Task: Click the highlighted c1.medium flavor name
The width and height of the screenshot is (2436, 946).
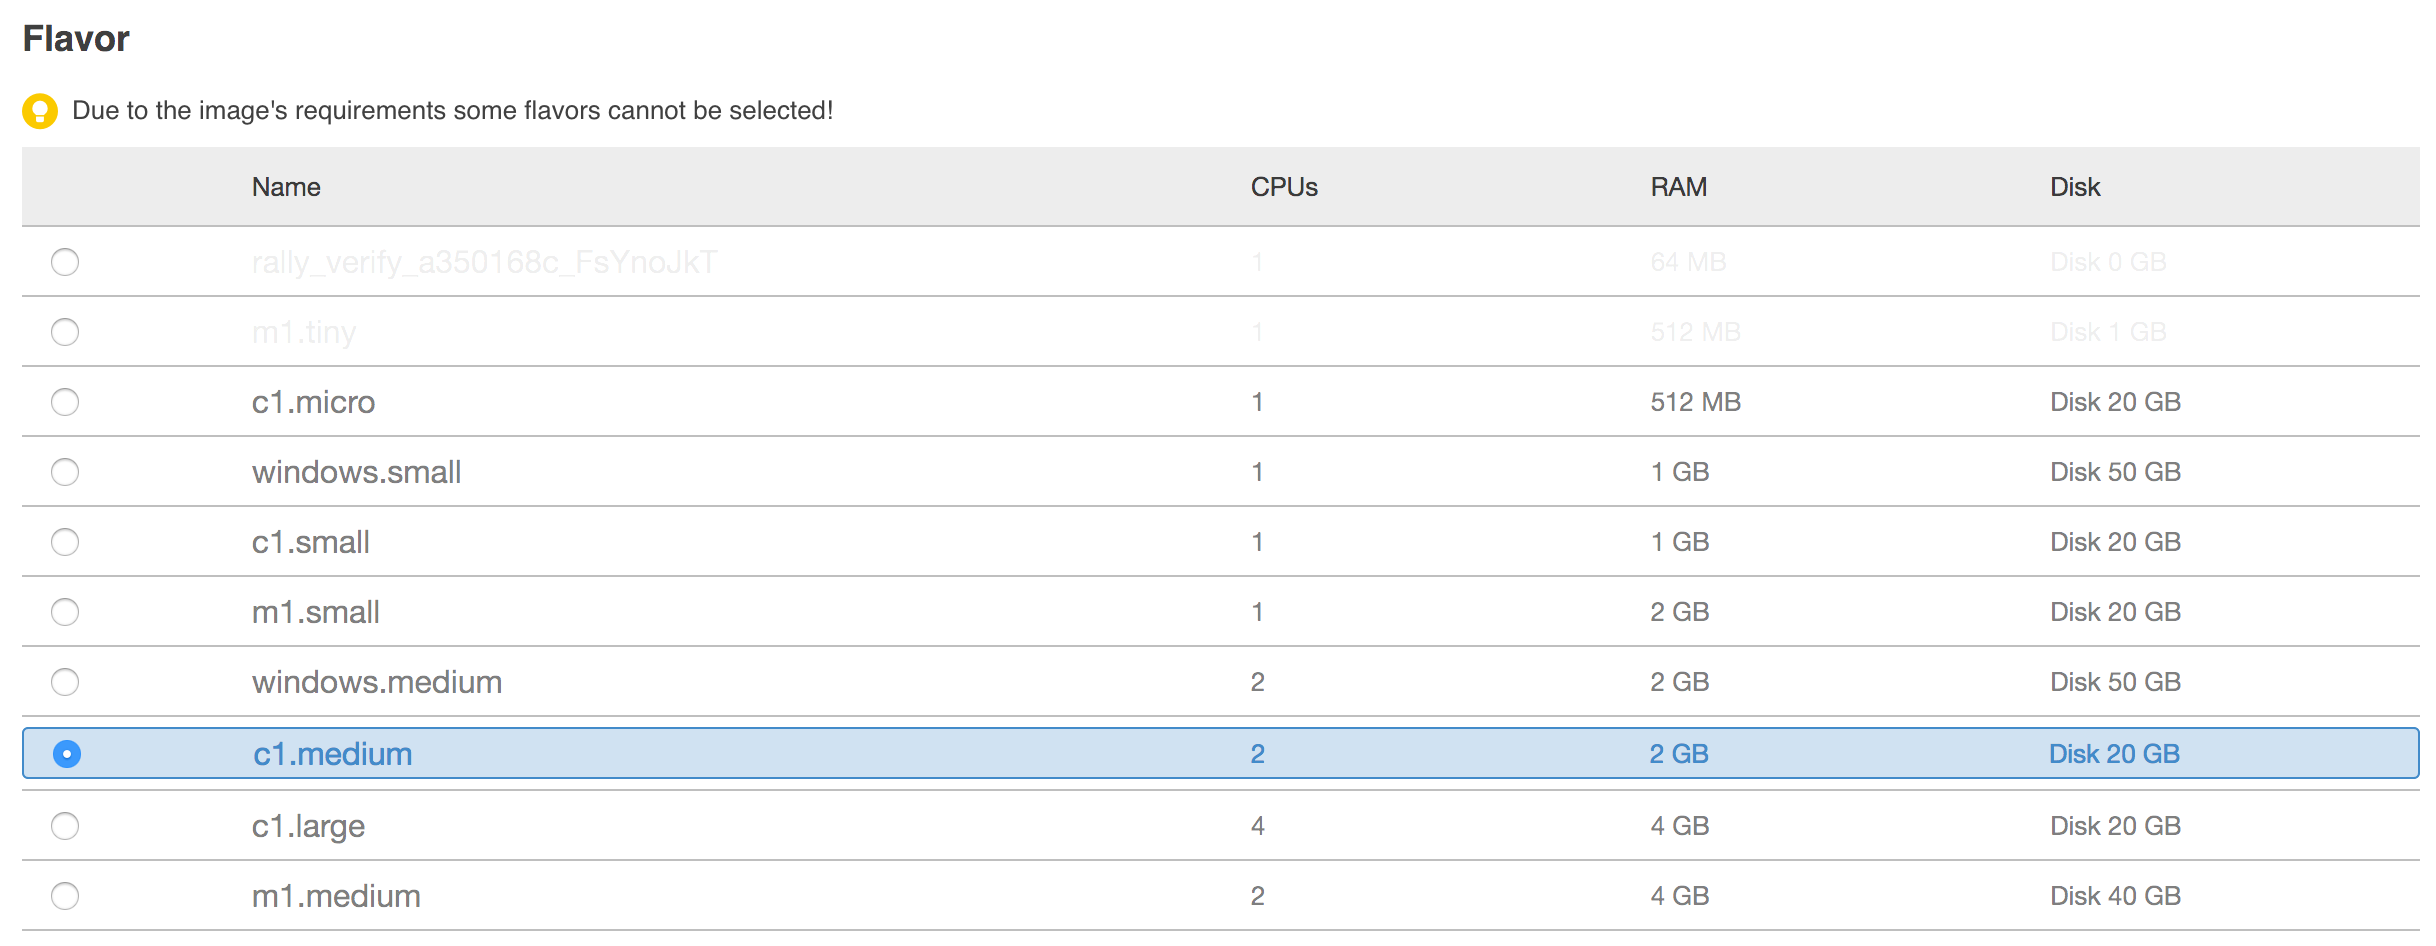Action: click(x=333, y=754)
